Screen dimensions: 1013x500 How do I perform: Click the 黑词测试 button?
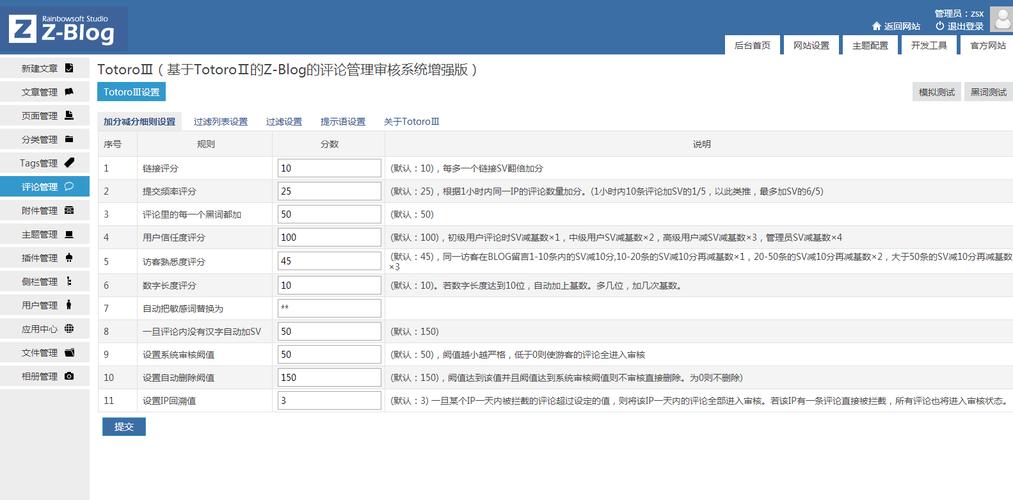coord(988,92)
